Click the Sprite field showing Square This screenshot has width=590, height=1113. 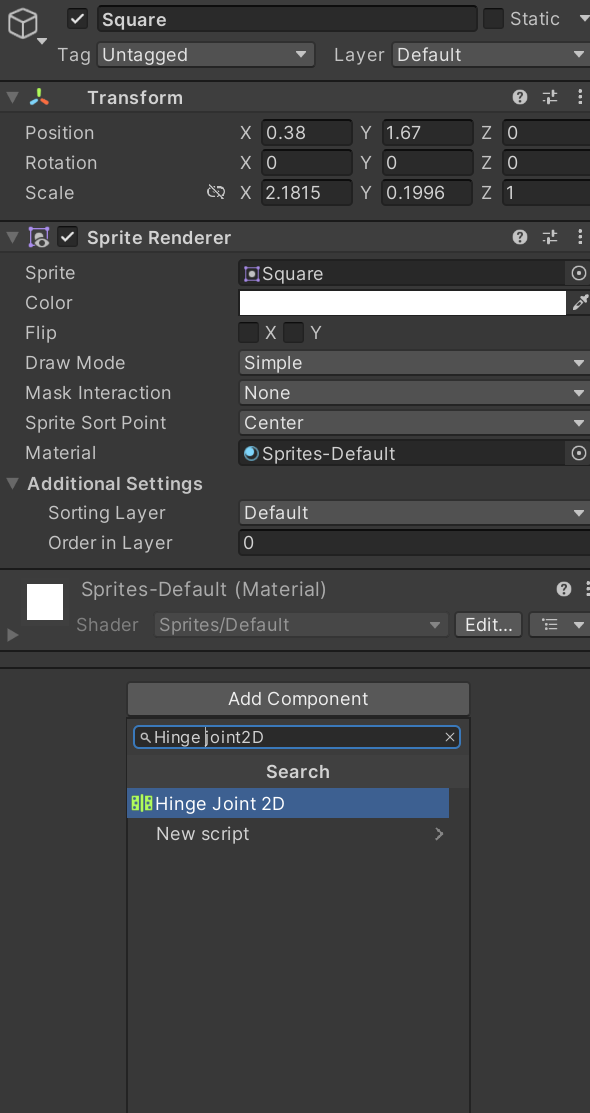coord(403,273)
